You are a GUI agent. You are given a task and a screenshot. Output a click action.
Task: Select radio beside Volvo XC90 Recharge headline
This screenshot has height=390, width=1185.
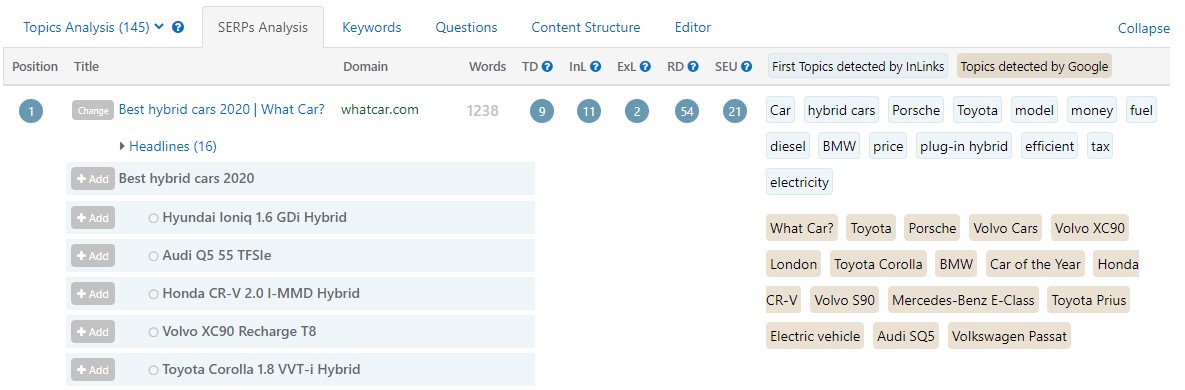pos(153,332)
